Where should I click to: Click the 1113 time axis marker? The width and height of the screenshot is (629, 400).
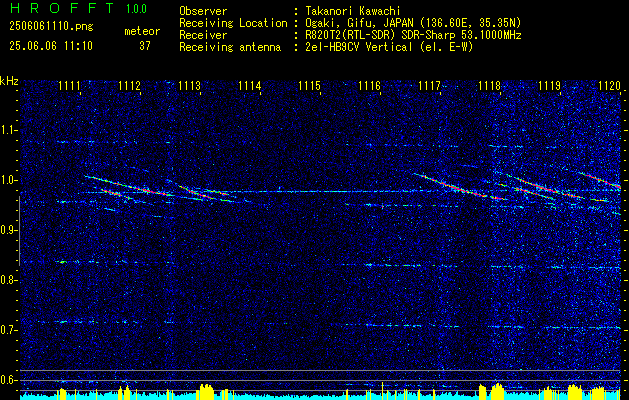pos(189,86)
